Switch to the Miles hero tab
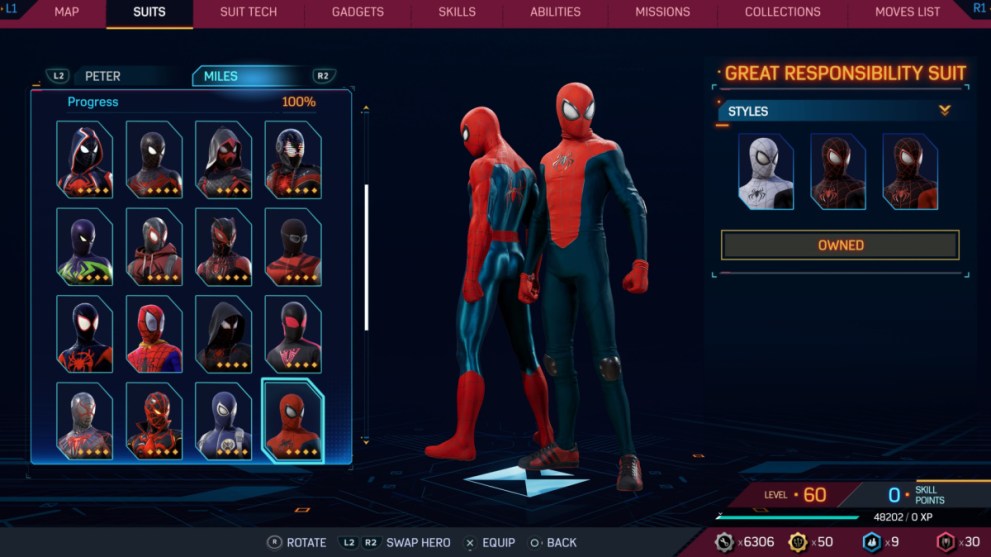This screenshot has height=557, width=991. pos(222,76)
